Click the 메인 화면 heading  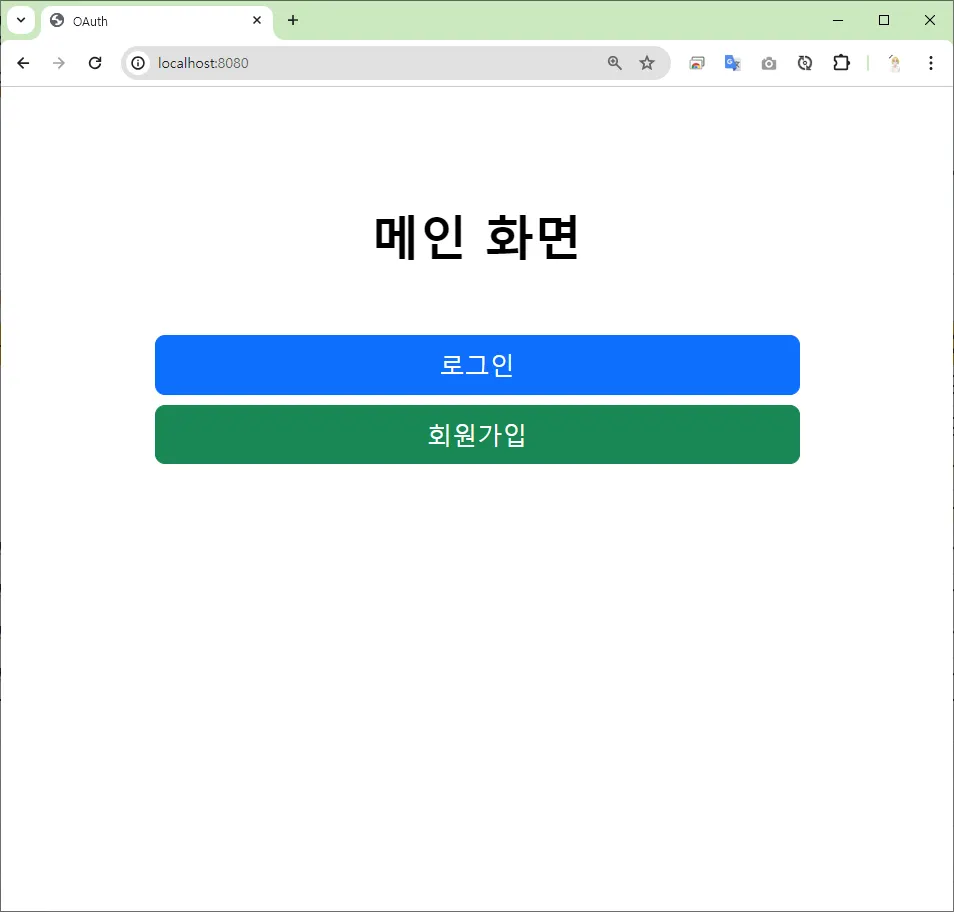pyautogui.click(x=476, y=237)
